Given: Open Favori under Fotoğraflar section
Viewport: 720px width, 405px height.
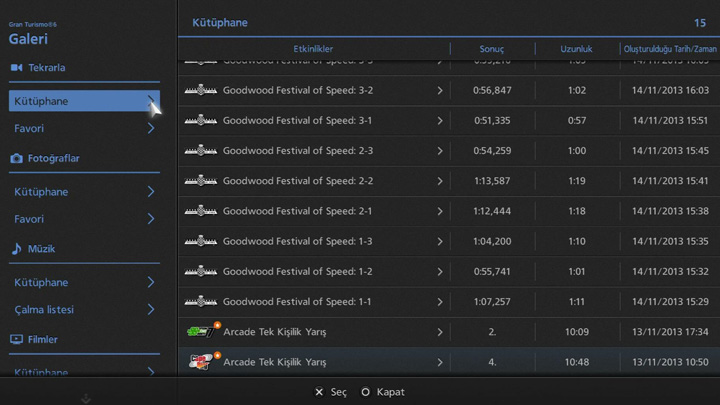Looking at the screenshot, I should click(30, 219).
